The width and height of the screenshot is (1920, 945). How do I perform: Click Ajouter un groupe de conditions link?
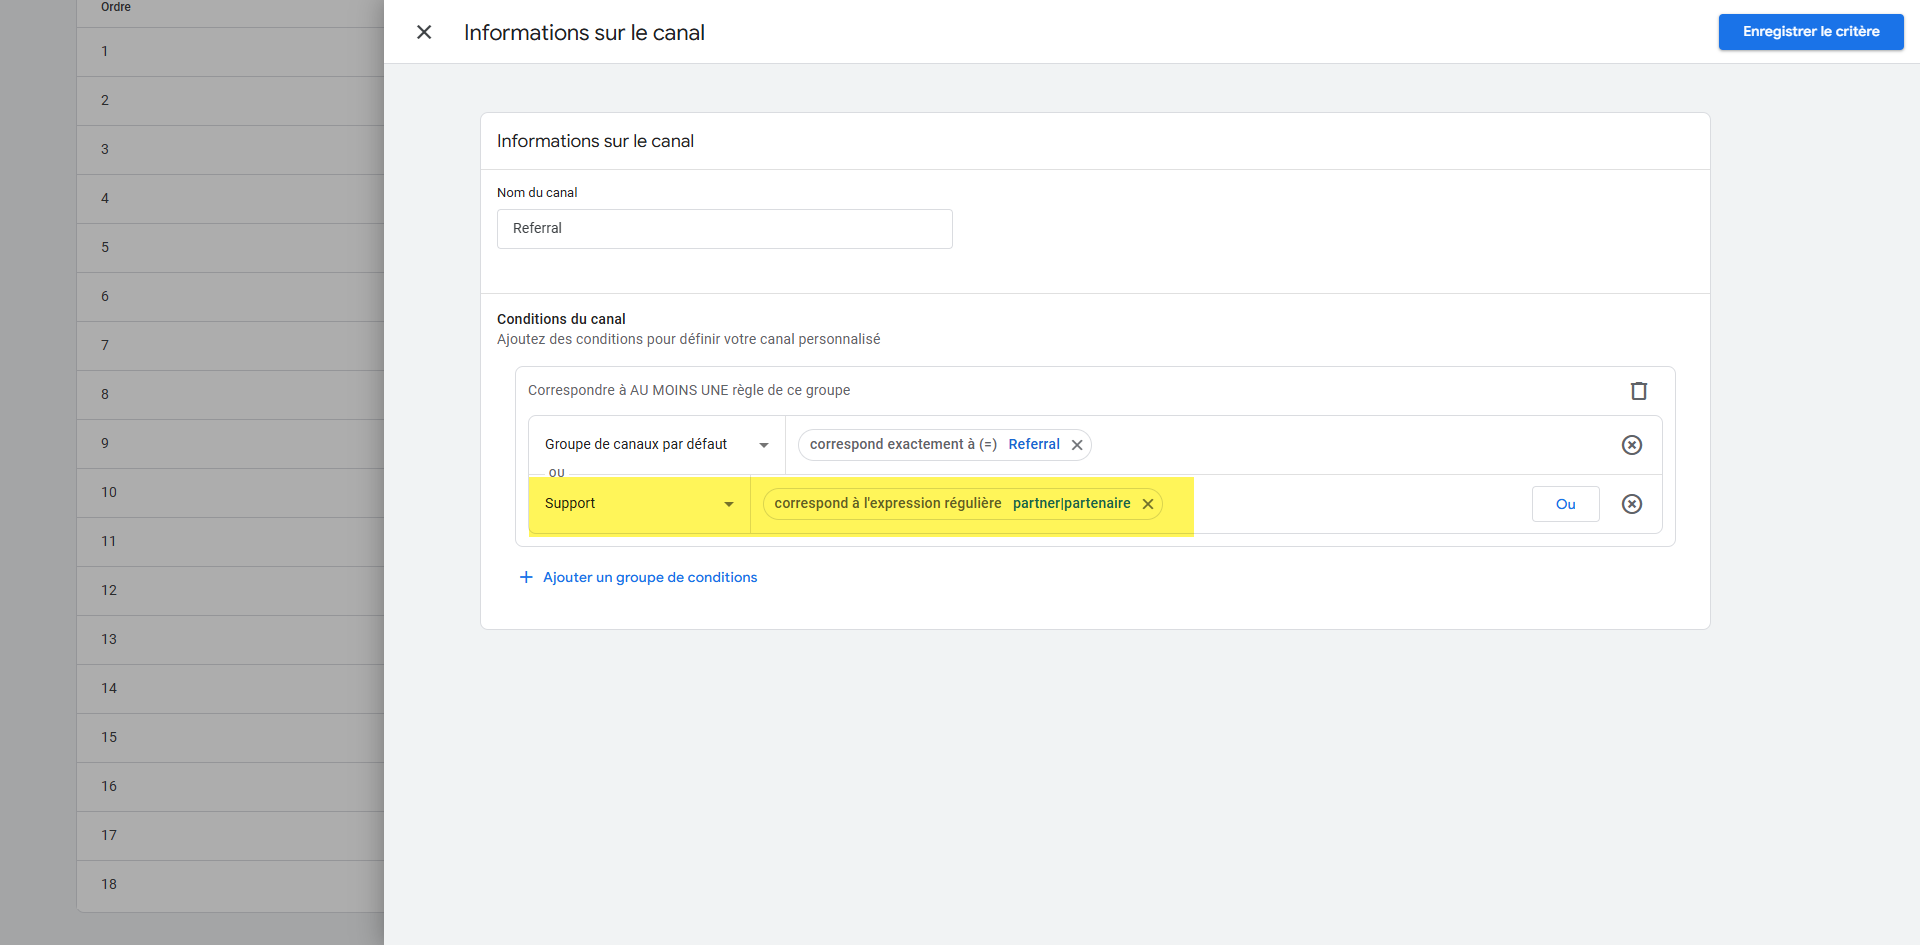650,577
